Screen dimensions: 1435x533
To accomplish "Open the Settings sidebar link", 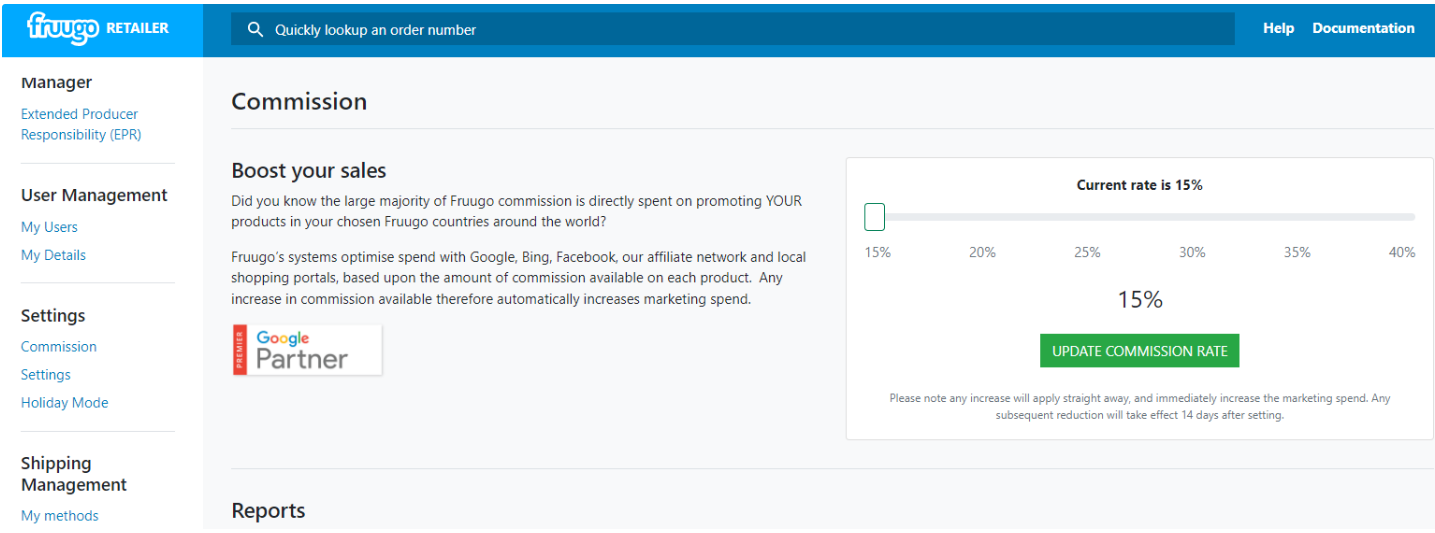I will pyautogui.click(x=46, y=375).
